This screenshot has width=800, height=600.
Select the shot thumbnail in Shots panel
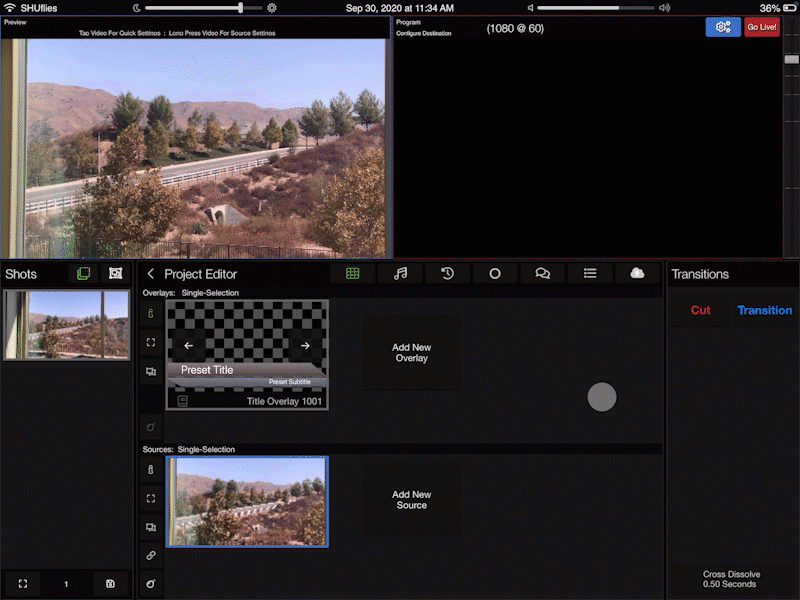click(67, 325)
